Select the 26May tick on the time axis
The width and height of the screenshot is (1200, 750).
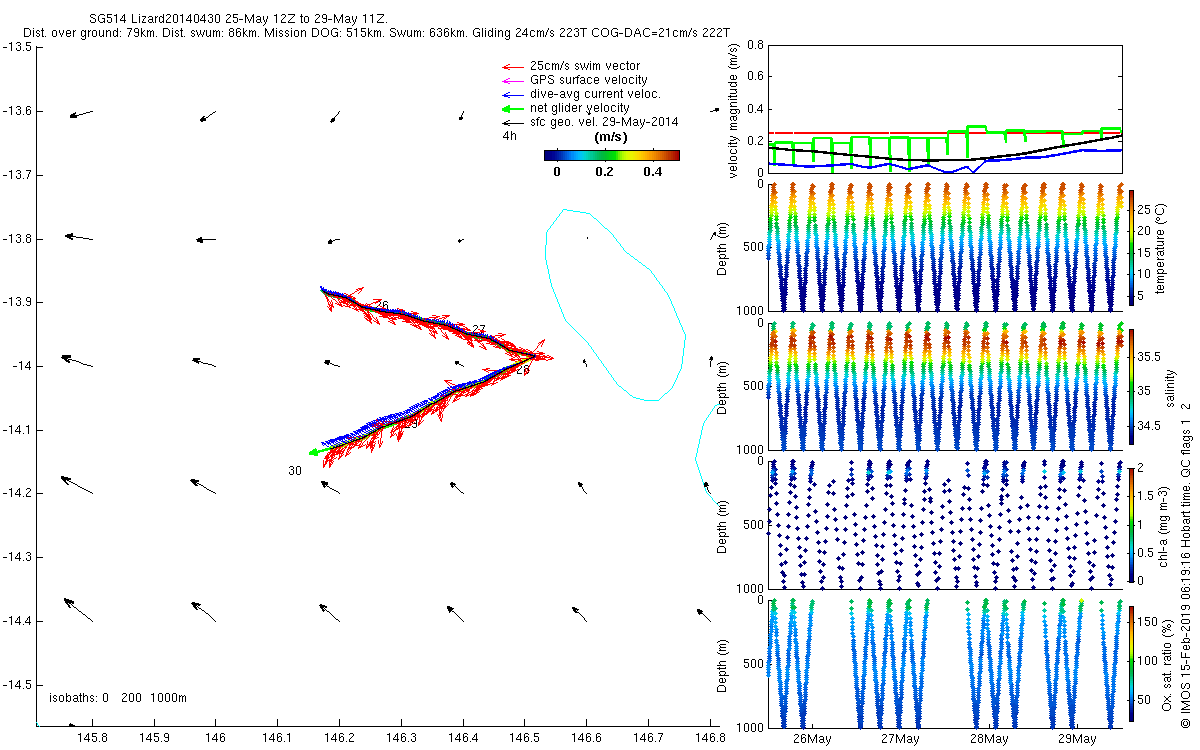[x=811, y=738]
